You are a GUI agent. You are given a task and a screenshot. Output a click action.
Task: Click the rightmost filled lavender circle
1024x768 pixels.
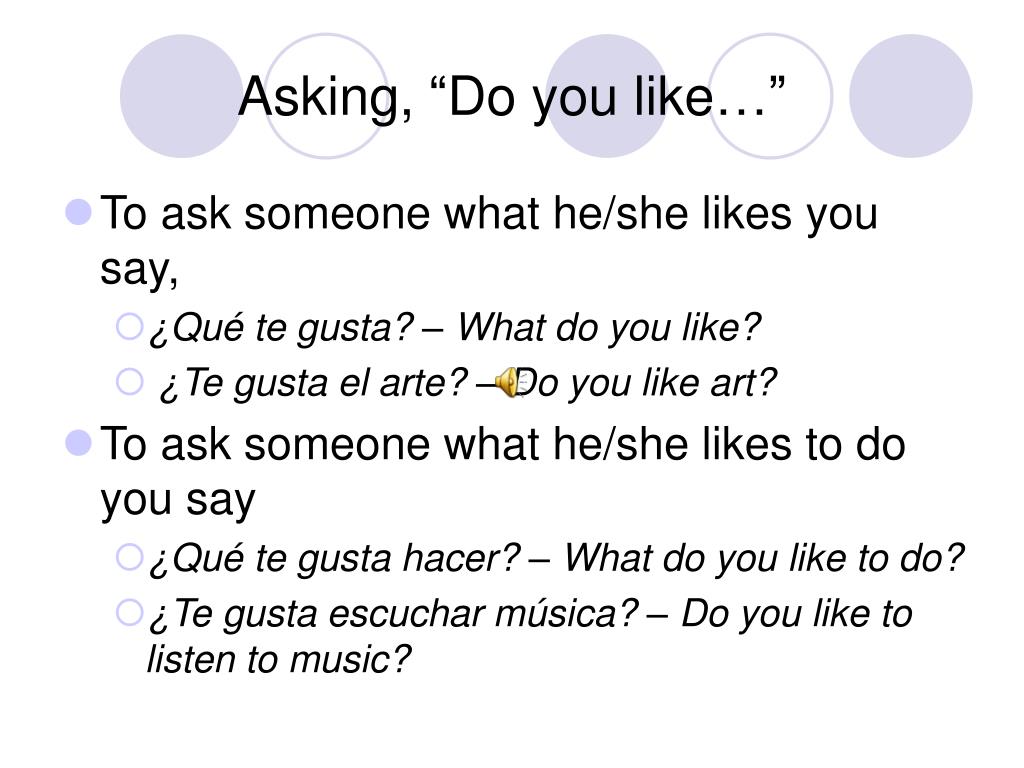pos(910,96)
